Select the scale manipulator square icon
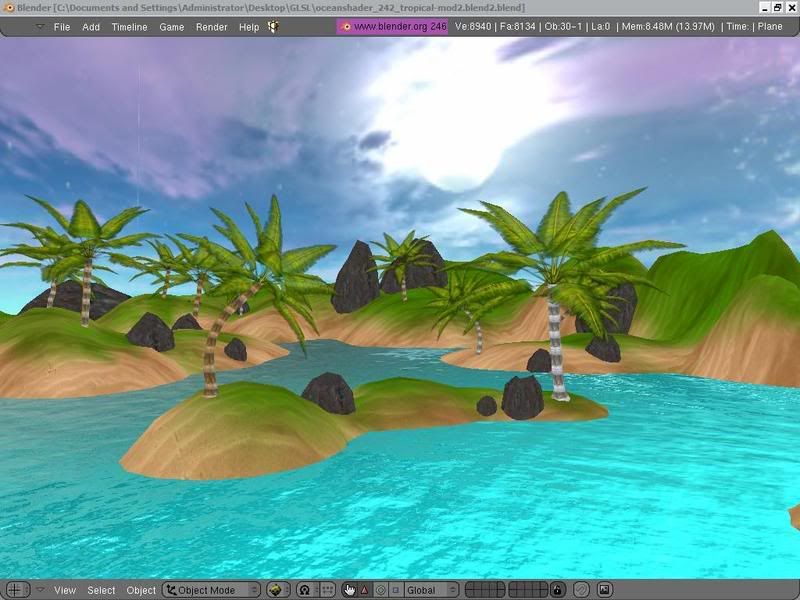Viewport: 800px width, 600px height. 395,590
